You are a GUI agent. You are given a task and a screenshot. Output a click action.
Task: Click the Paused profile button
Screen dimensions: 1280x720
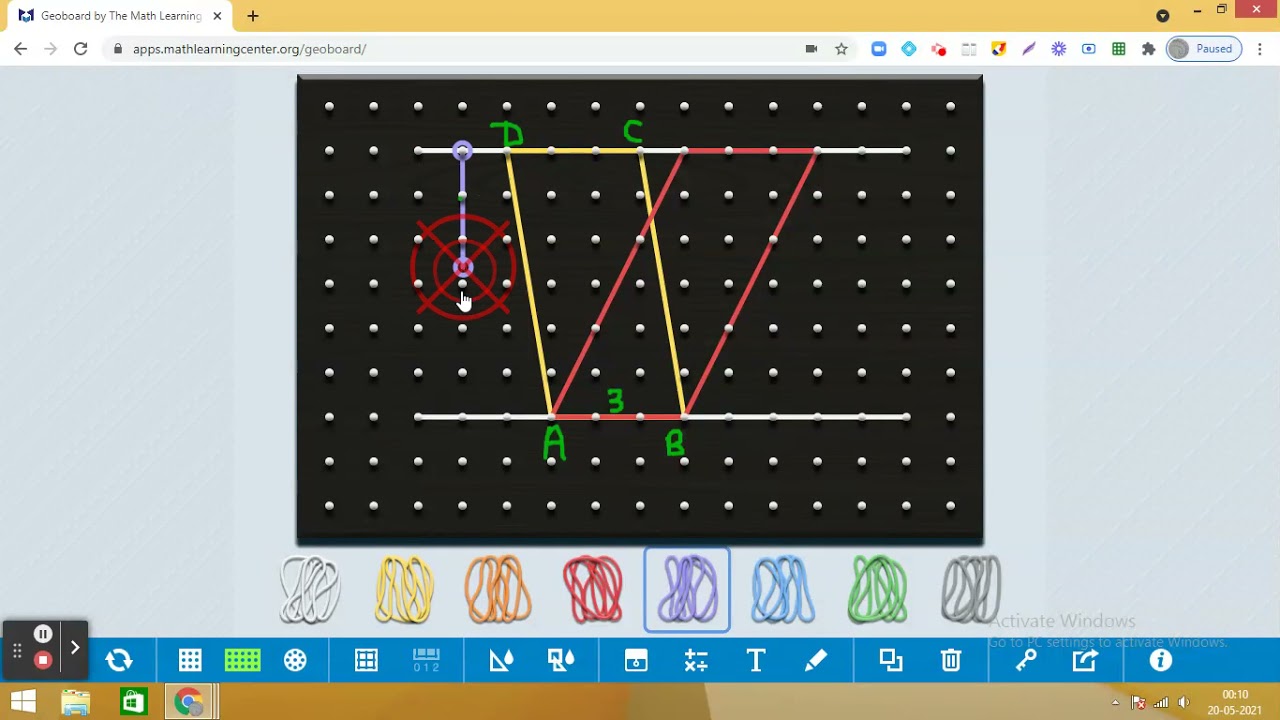[1205, 48]
